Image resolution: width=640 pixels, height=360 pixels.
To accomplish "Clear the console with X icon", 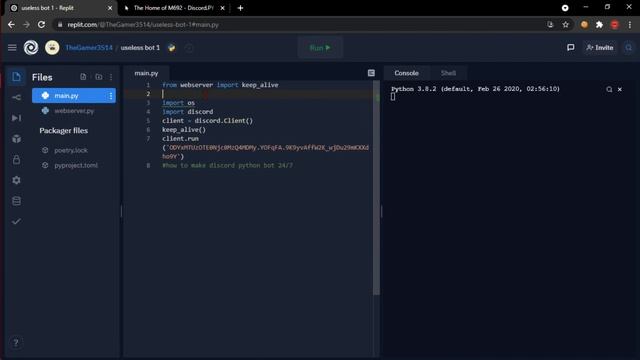I will [620, 89].
